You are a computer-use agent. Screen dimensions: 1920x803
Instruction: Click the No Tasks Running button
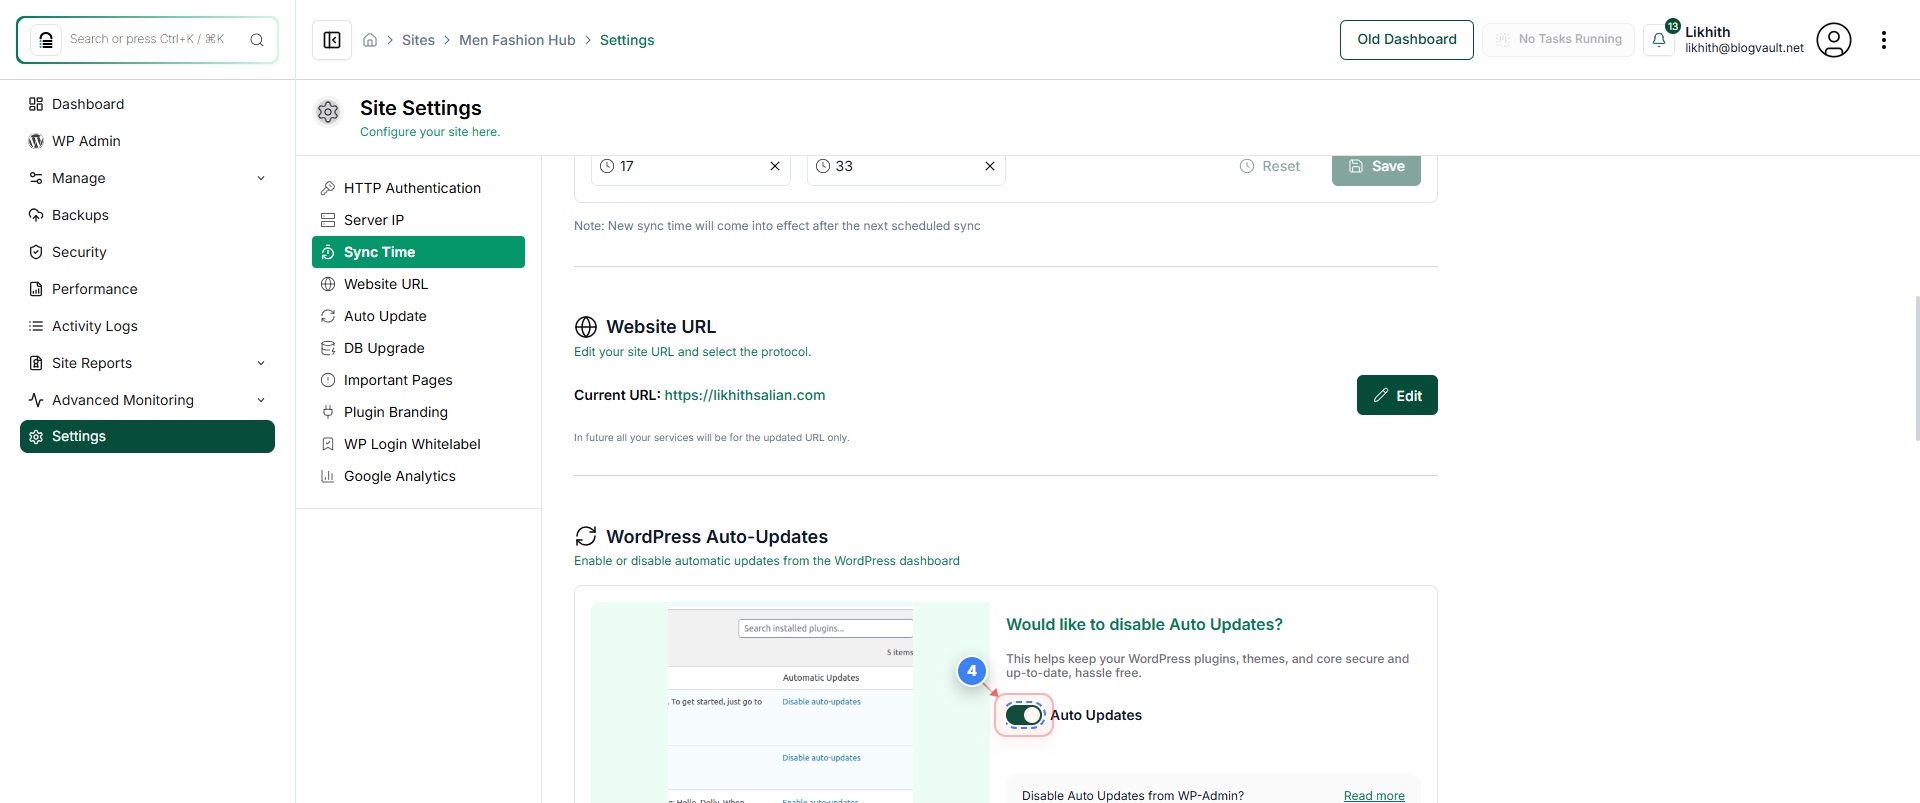coord(1558,40)
